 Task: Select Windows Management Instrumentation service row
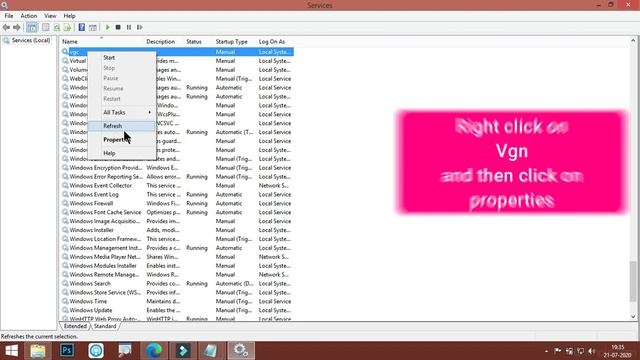pos(177,248)
